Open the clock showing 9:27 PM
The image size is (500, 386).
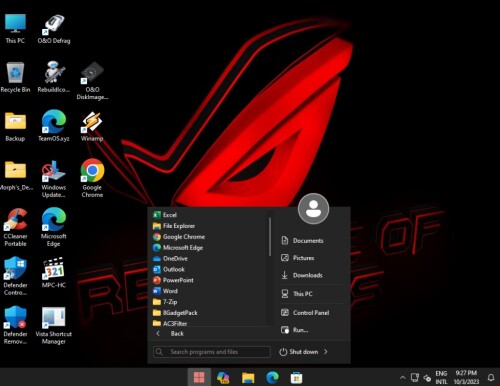tap(466, 377)
